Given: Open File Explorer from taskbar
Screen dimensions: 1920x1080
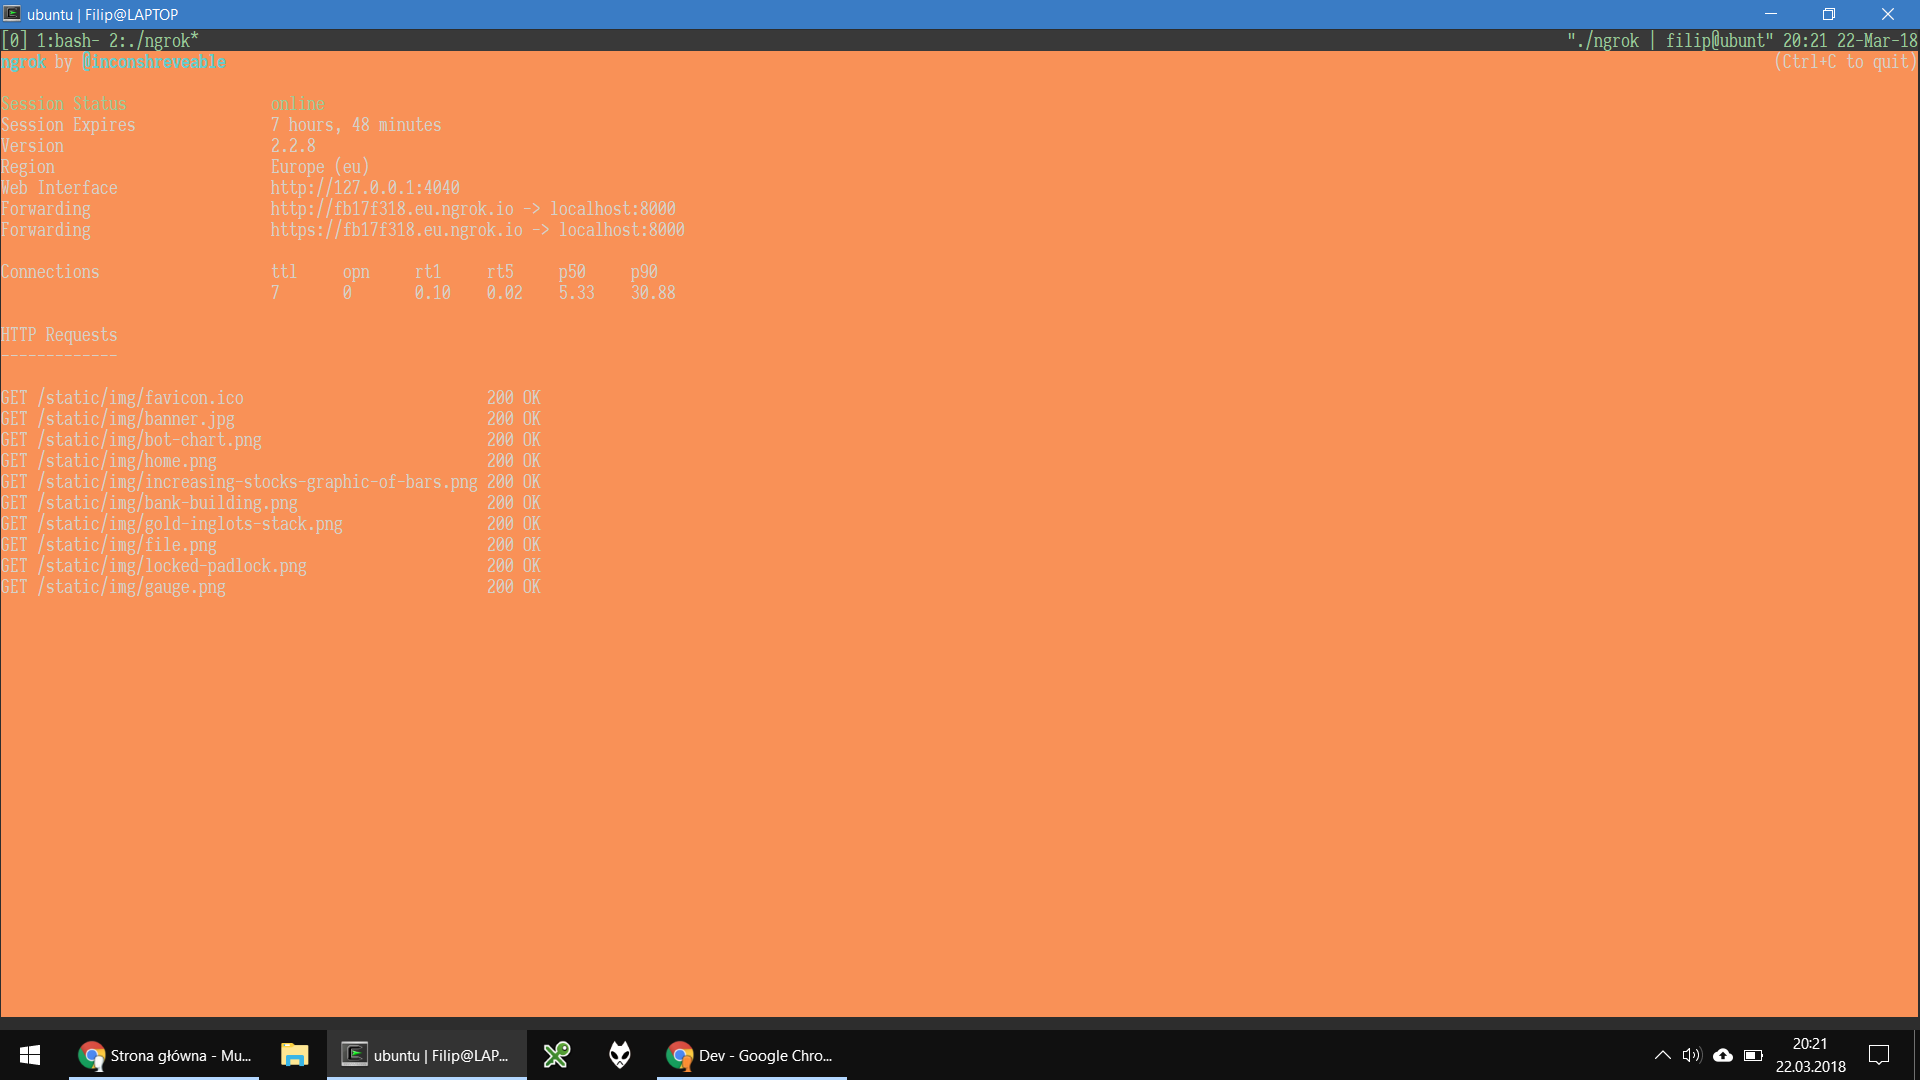Looking at the screenshot, I should [294, 1055].
